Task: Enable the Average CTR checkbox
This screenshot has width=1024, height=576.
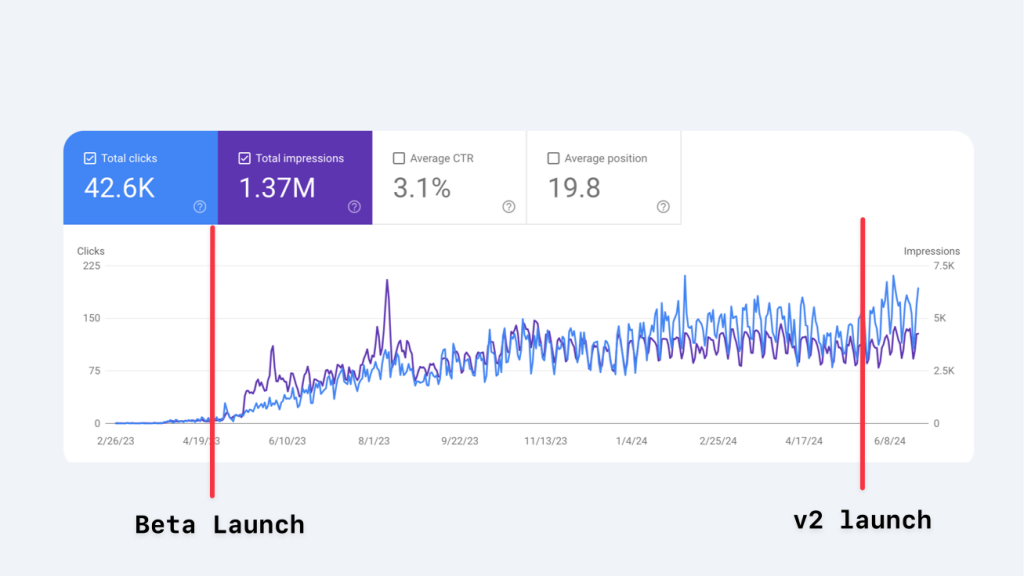Action: [x=399, y=157]
